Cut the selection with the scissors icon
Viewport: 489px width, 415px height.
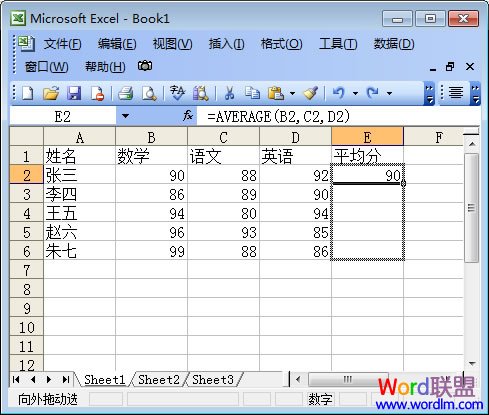(x=229, y=93)
